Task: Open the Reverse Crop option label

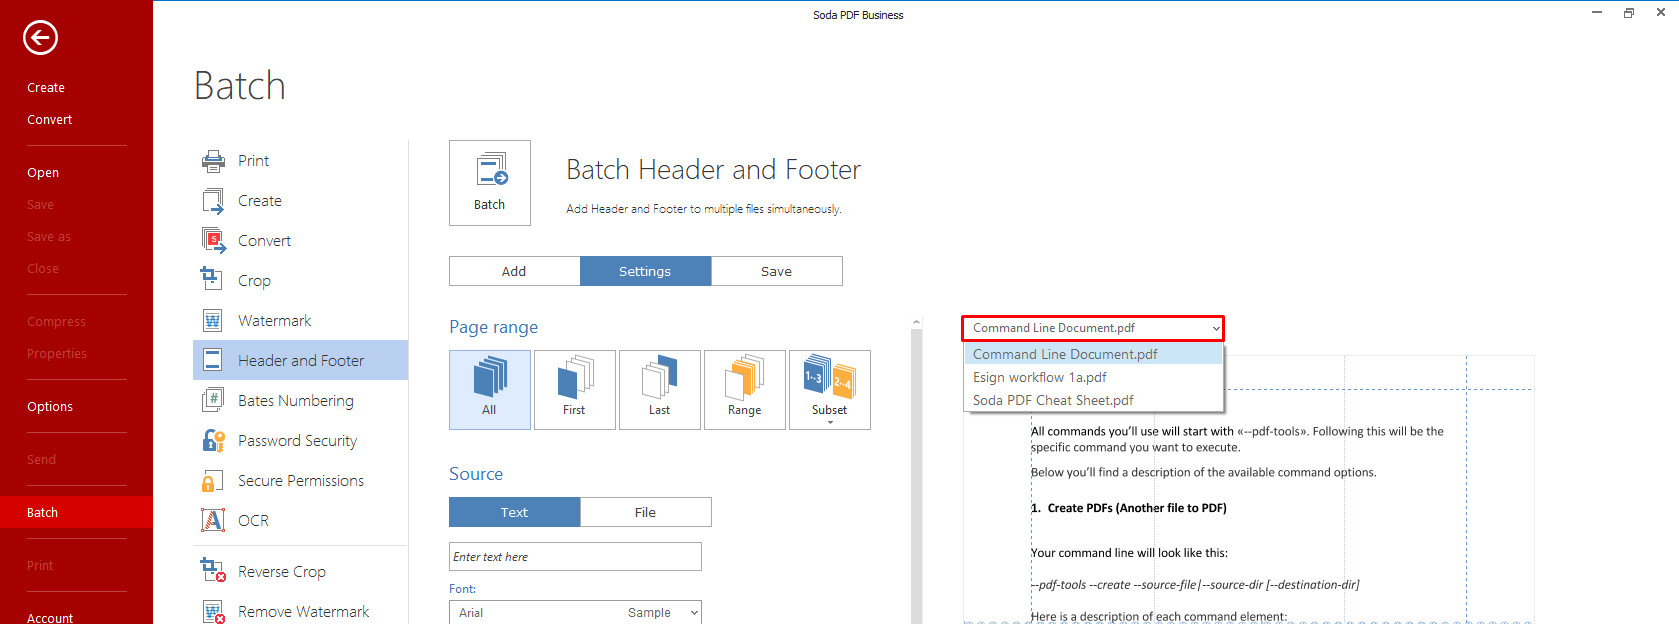Action: click(x=282, y=572)
